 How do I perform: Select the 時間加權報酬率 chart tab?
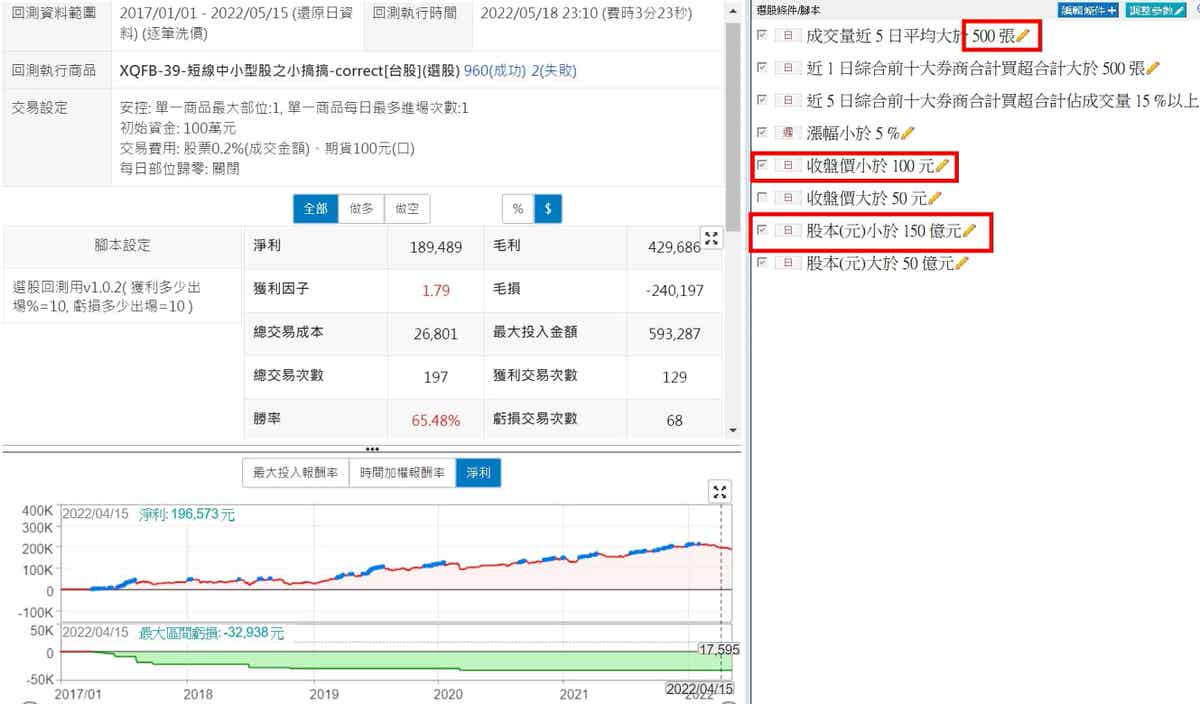click(401, 473)
